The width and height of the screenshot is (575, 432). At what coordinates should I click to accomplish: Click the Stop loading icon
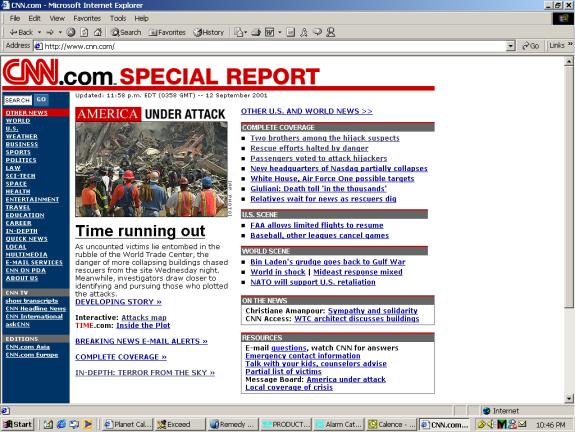click(x=71, y=32)
